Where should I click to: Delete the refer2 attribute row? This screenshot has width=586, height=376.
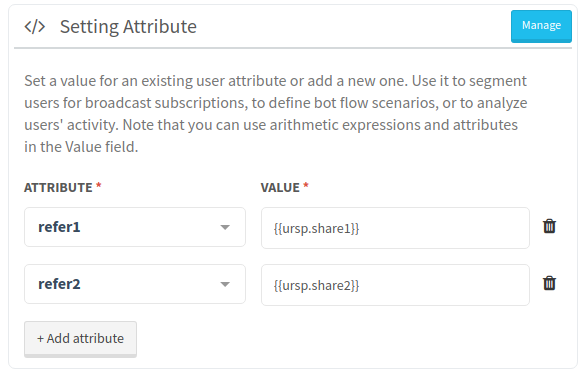coord(549,283)
